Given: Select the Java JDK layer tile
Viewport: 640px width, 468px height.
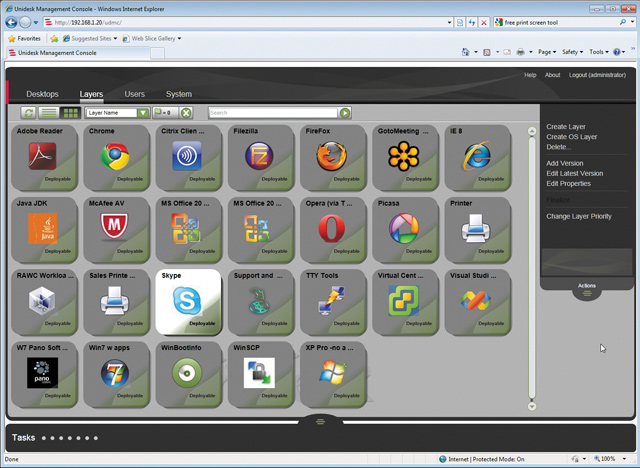Looking at the screenshot, I should coord(44,230).
